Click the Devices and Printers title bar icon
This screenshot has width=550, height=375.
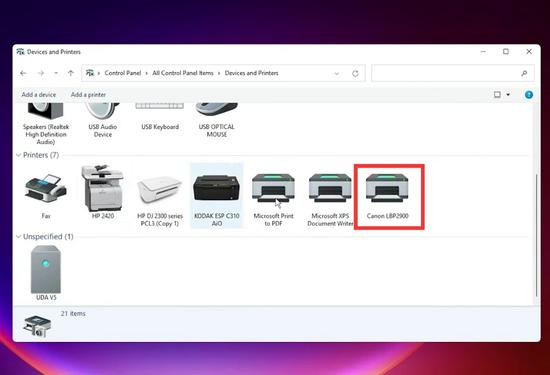(20, 52)
